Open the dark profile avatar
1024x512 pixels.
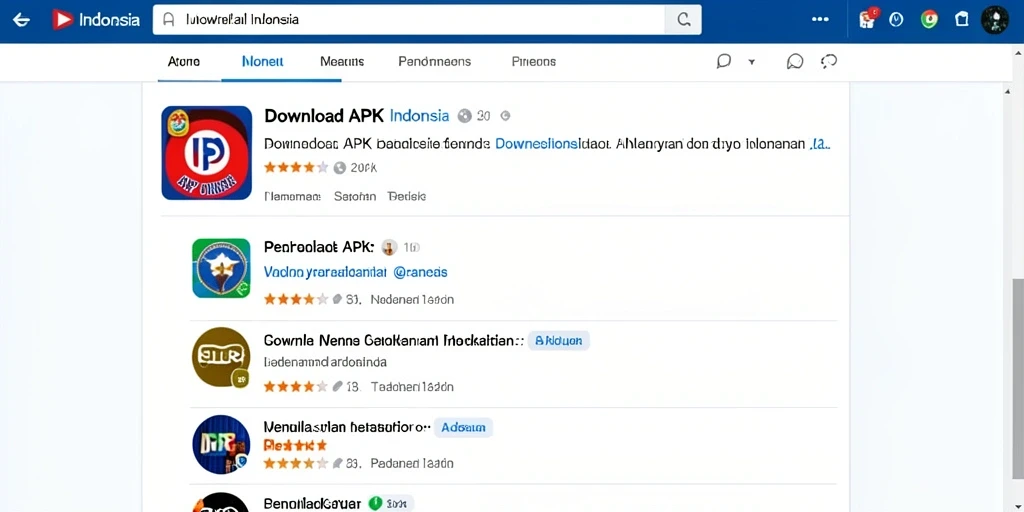click(995, 20)
